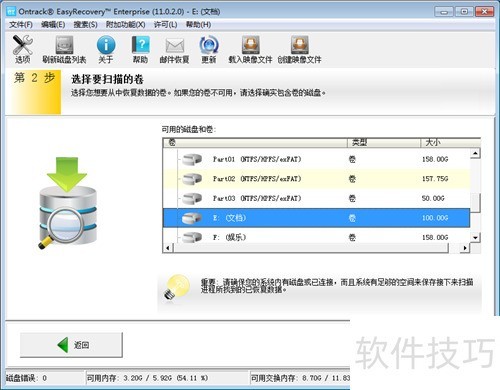
Task: Click the 157.75G size cell
Action: coord(435,179)
